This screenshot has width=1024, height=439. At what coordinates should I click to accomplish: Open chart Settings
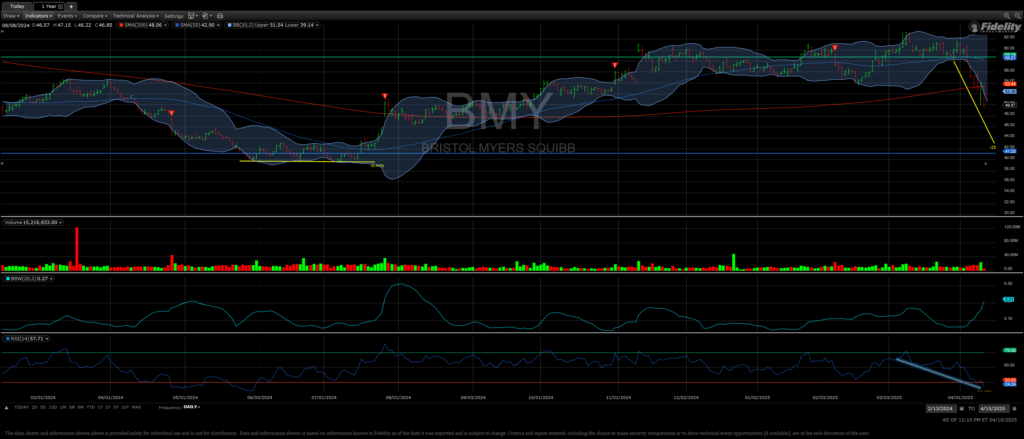click(x=174, y=16)
